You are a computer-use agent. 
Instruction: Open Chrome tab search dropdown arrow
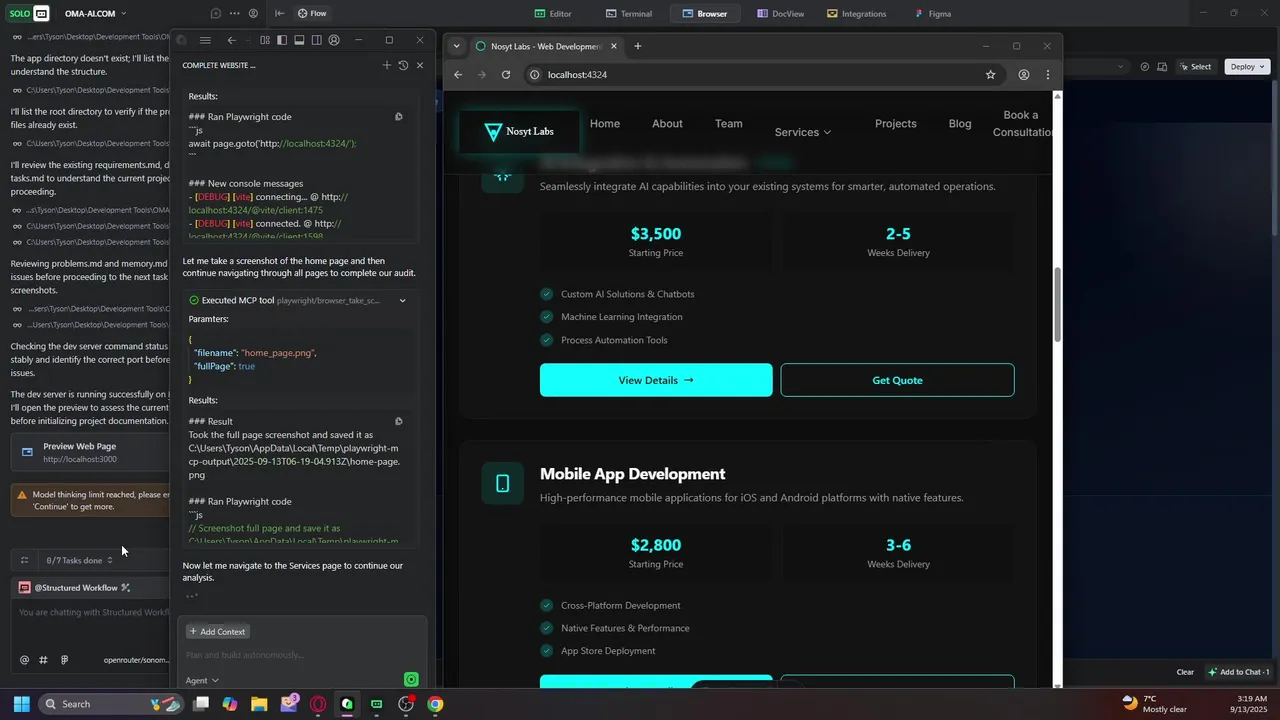click(x=457, y=46)
